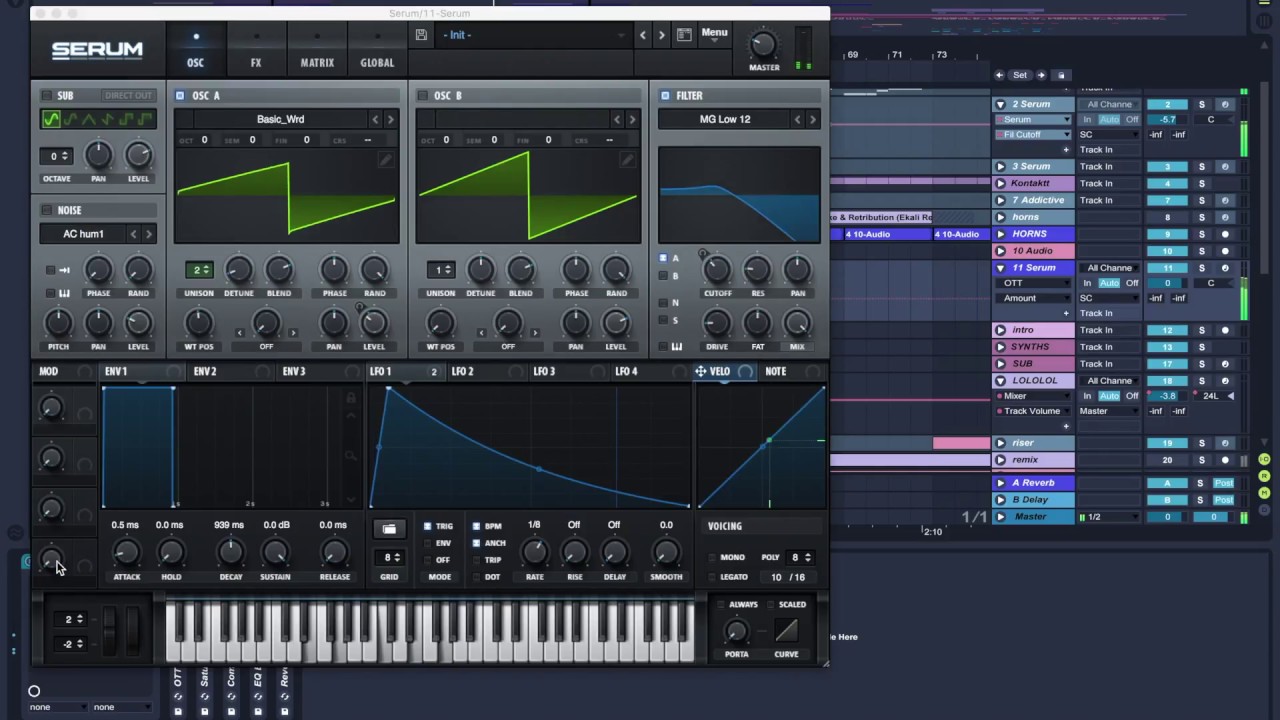Image resolution: width=1280 pixels, height=720 pixels.
Task: Select previous OSC A wavetable arrow
Action: 375,119
